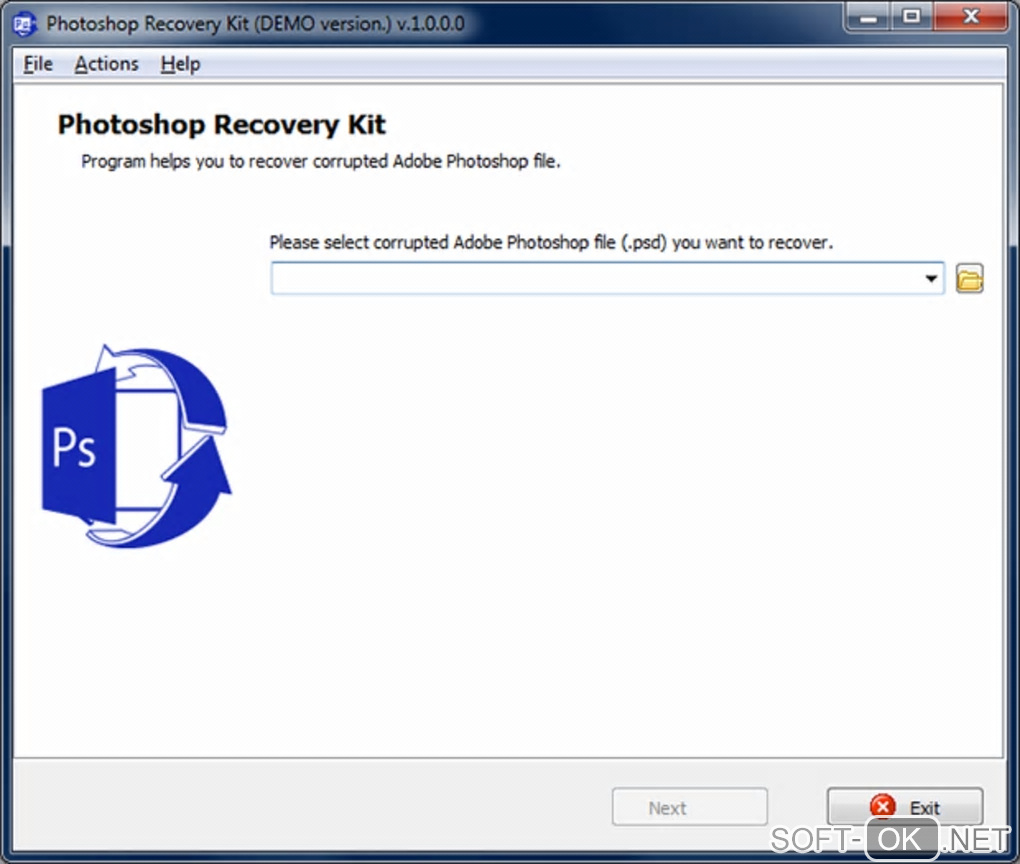Maximize the Photoshop Recovery Kit window
1020x864 pixels.
click(912, 18)
